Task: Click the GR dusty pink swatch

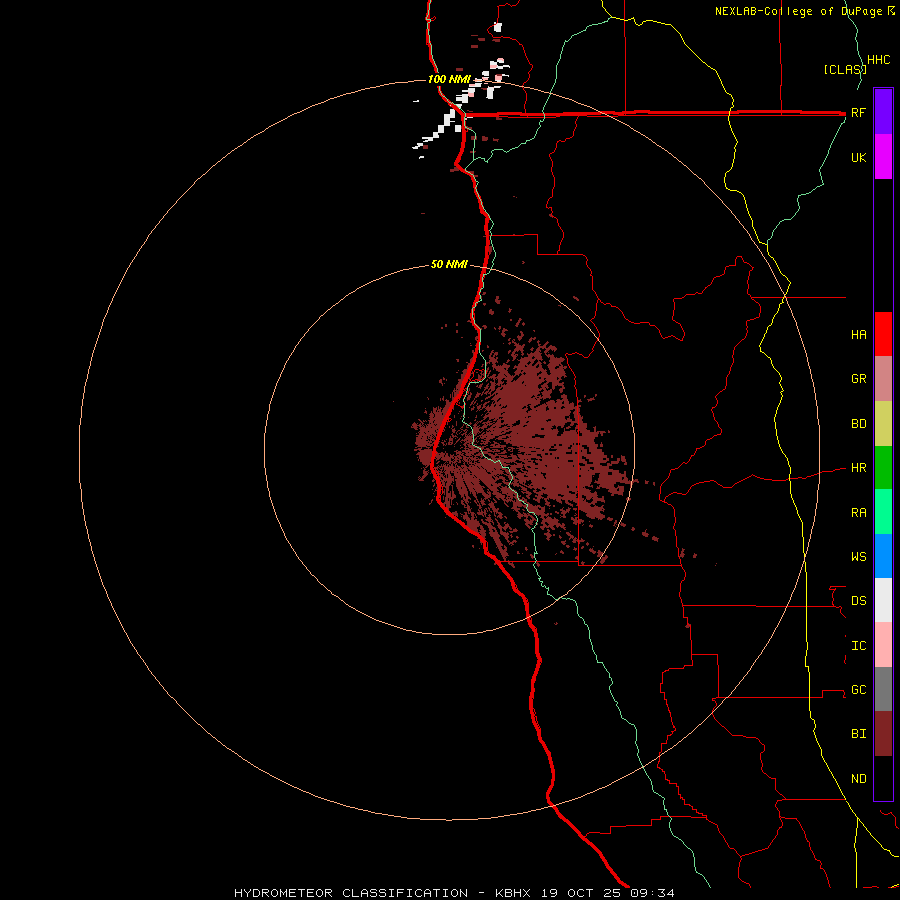Action: pyautogui.click(x=883, y=379)
